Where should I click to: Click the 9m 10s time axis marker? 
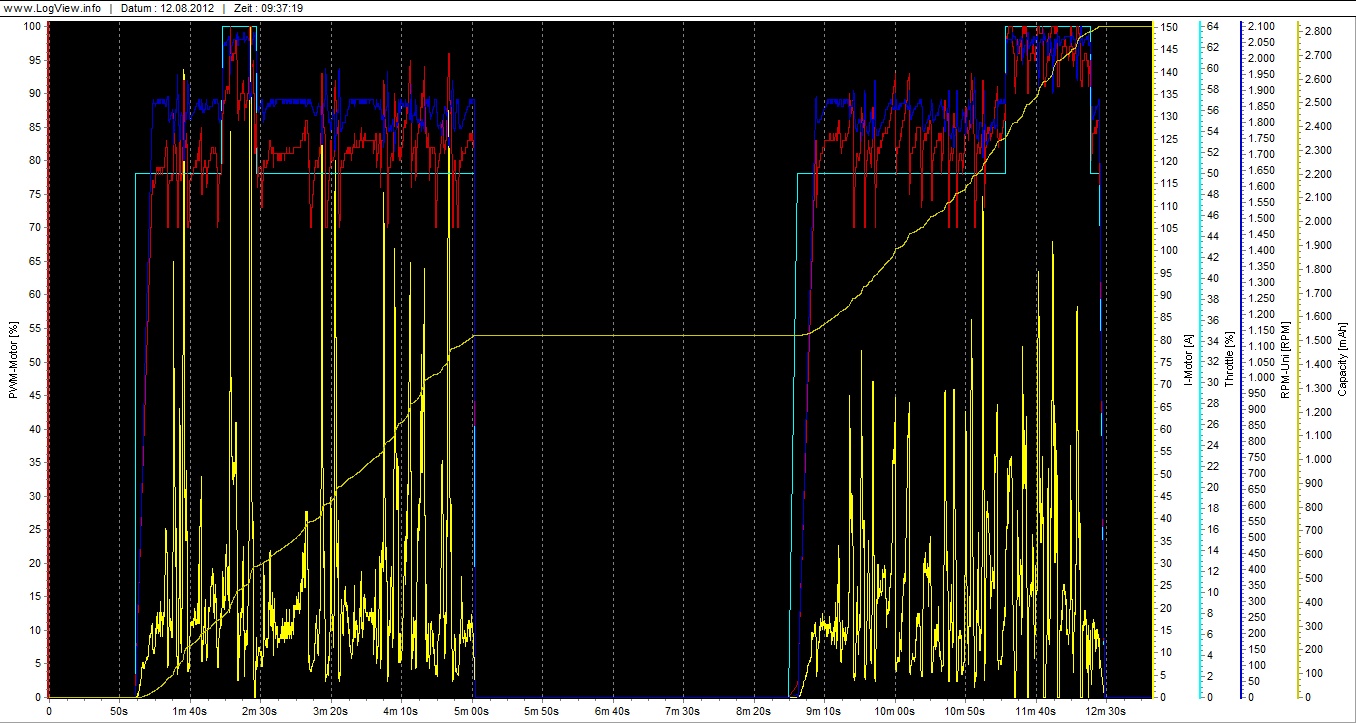pos(824,711)
